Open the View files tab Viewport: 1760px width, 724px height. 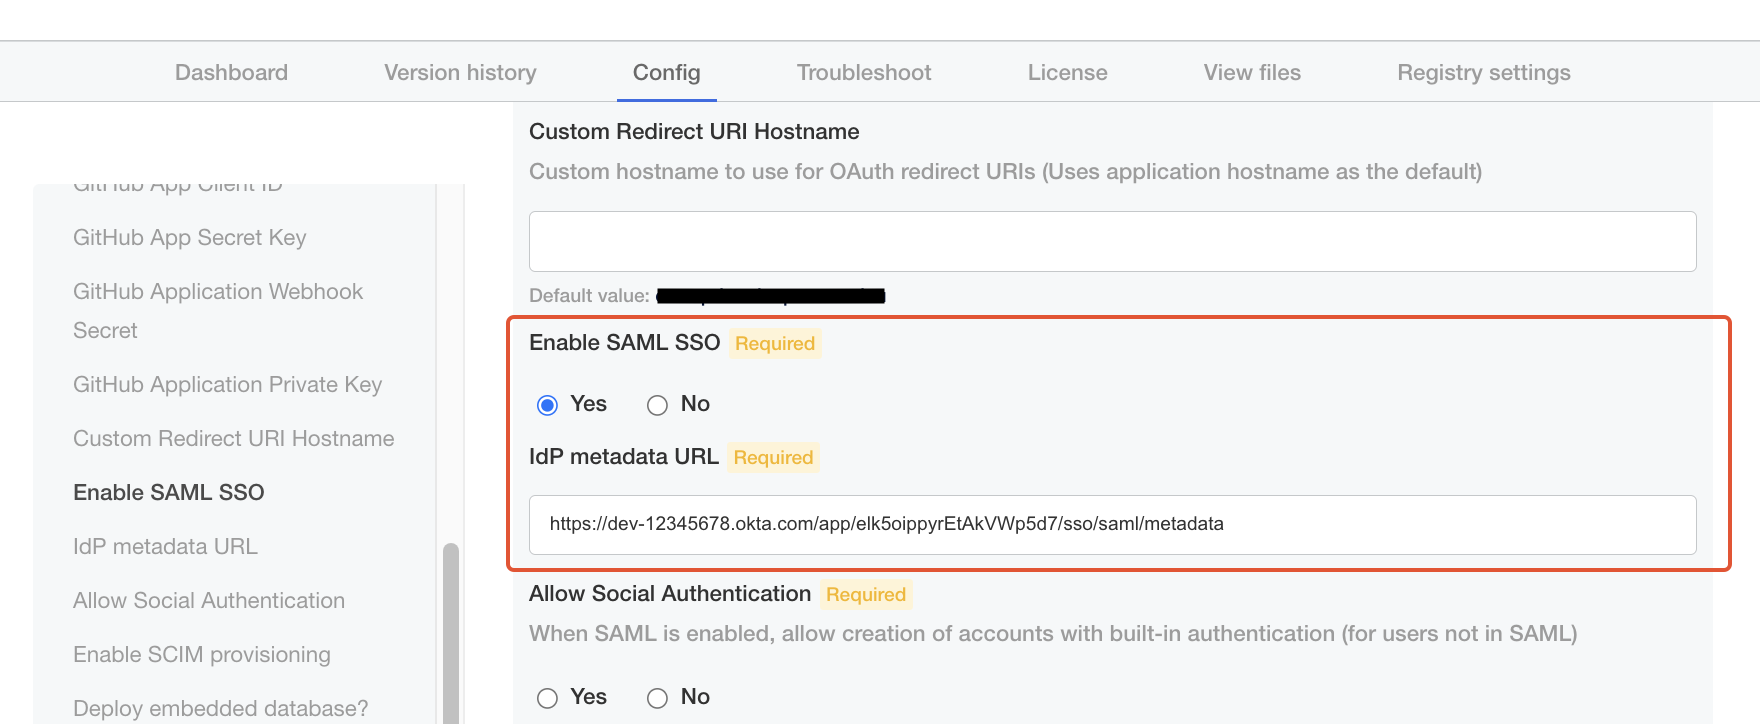(1252, 73)
